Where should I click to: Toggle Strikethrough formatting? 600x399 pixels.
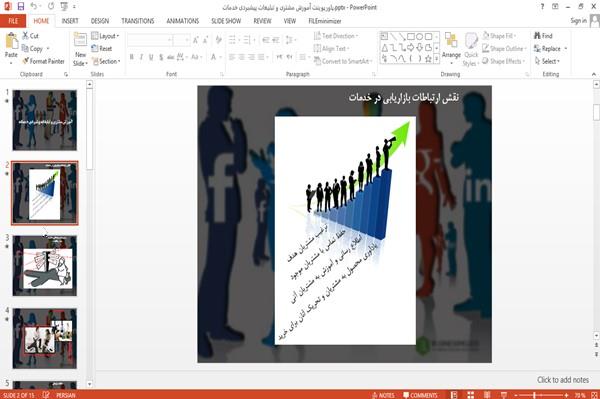pyautogui.click(x=171, y=57)
